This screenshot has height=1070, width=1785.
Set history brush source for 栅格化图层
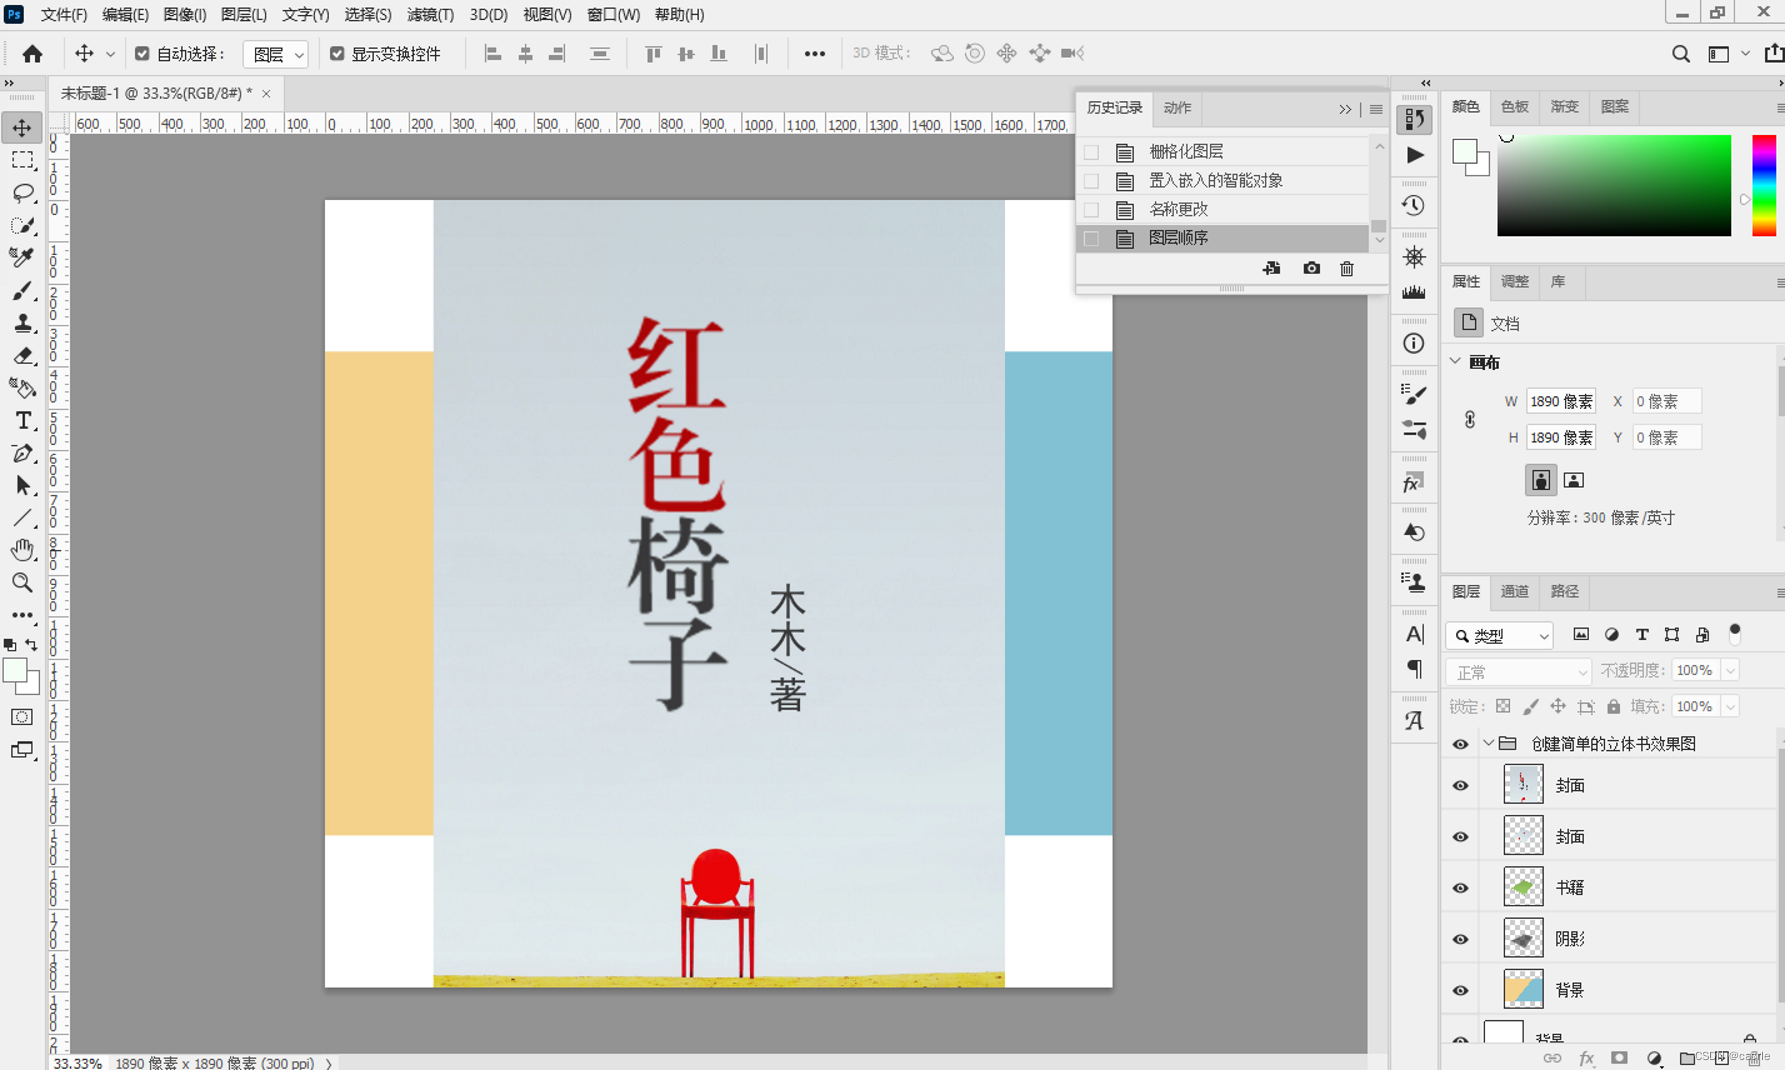coord(1092,152)
